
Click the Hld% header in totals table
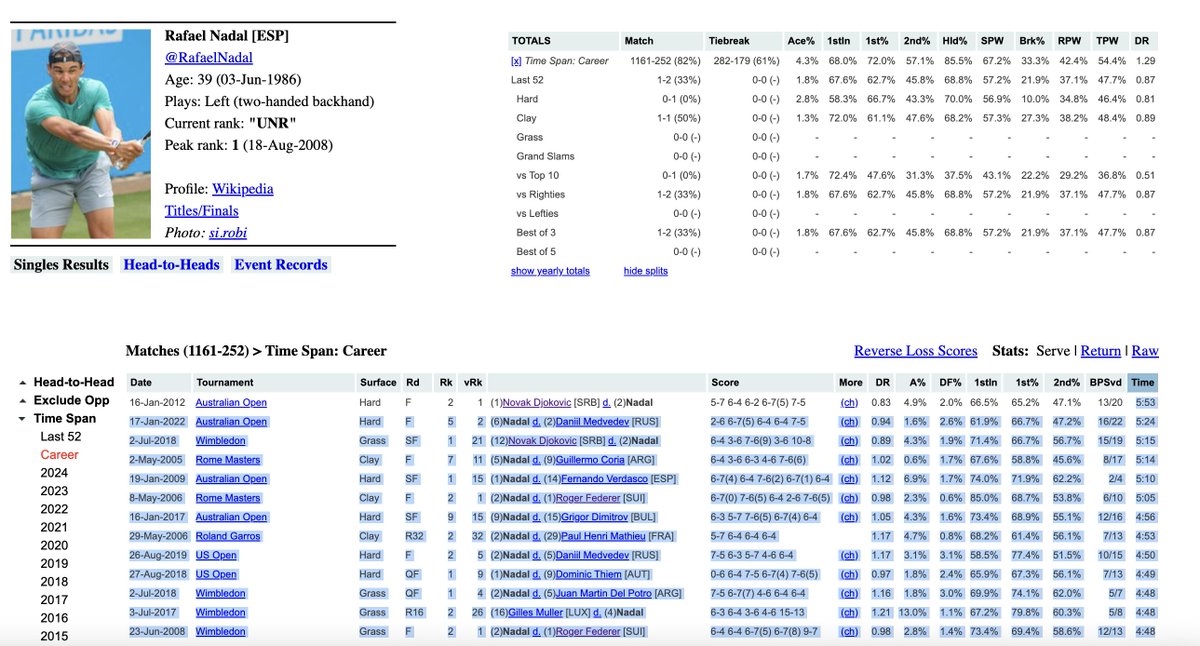click(955, 41)
